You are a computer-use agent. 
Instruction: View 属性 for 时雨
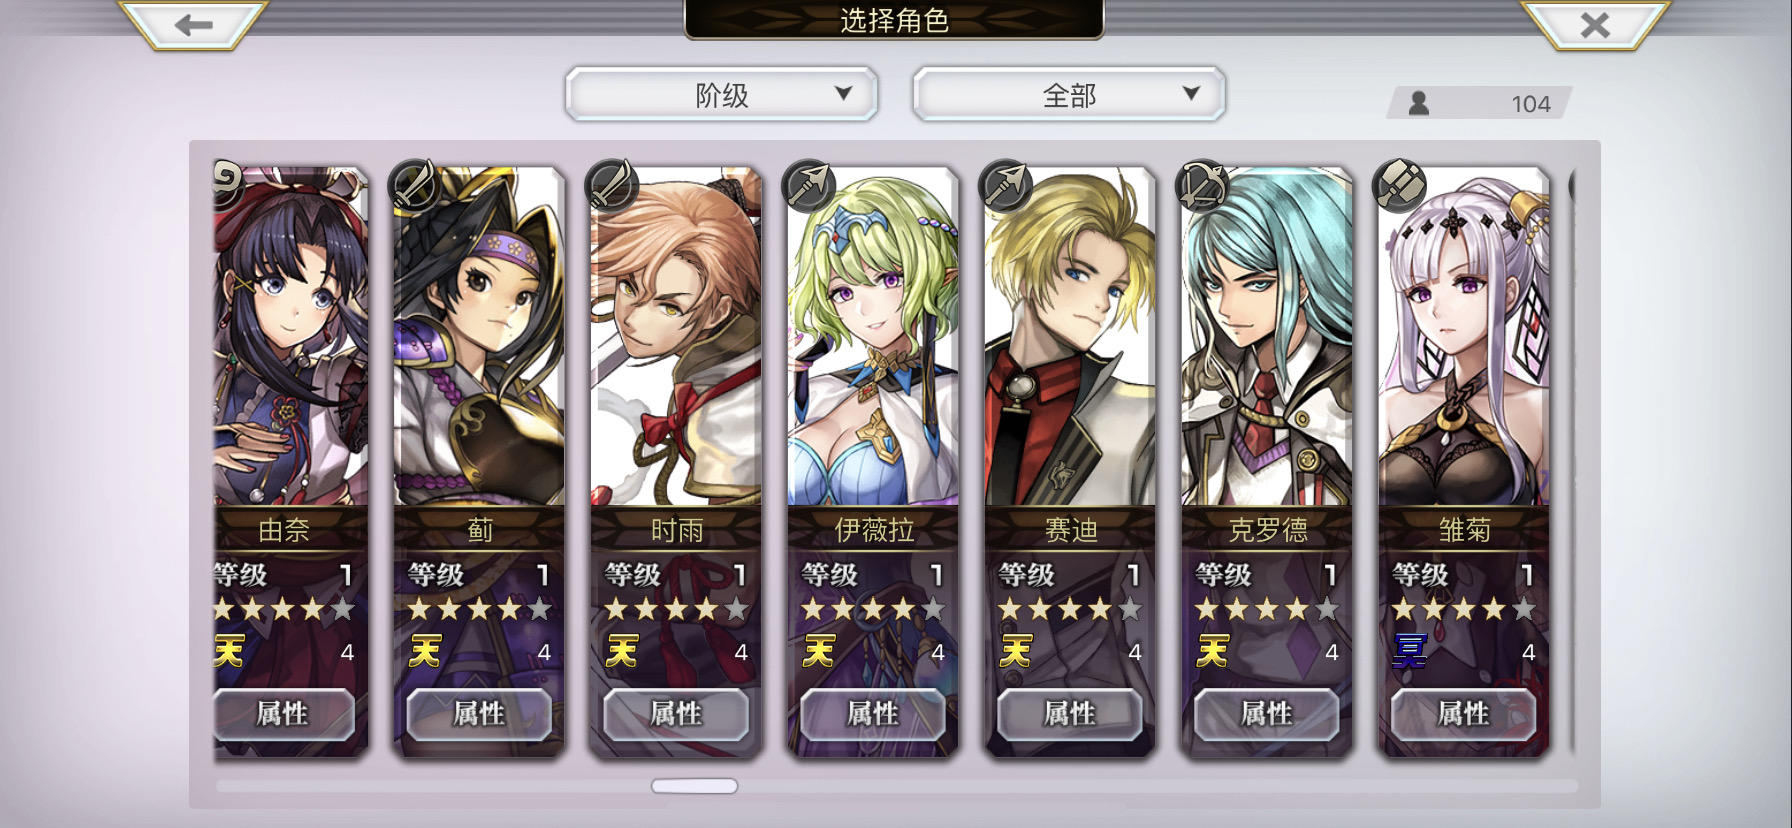point(675,714)
